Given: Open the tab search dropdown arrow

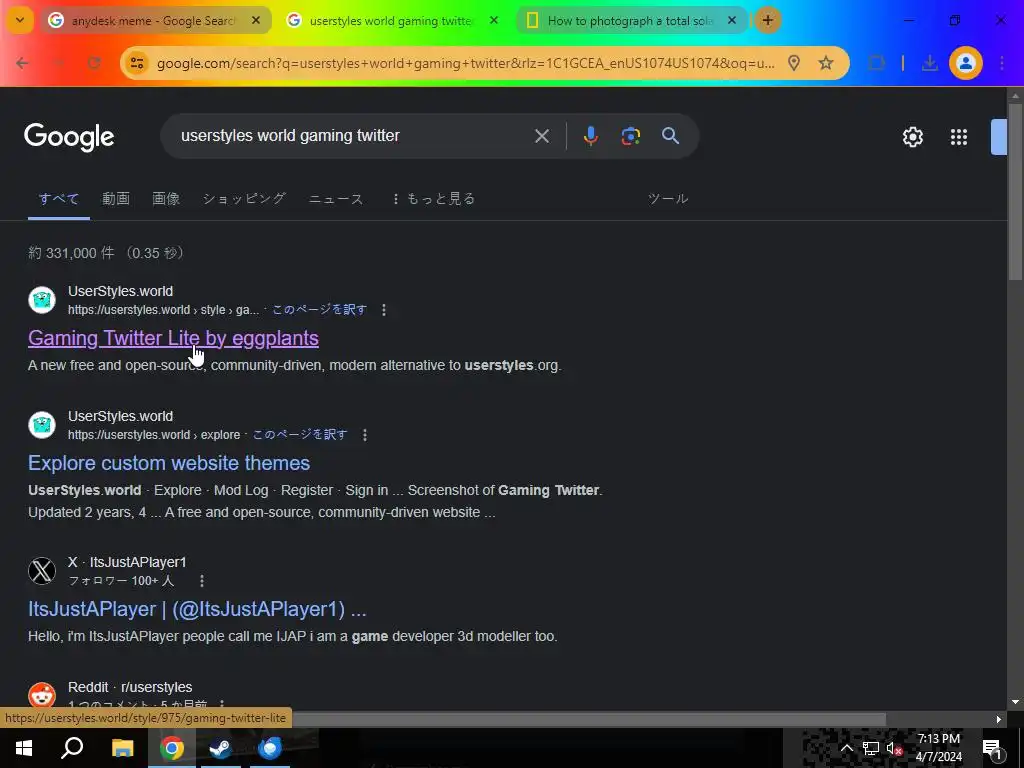Looking at the screenshot, I should click(20, 20).
